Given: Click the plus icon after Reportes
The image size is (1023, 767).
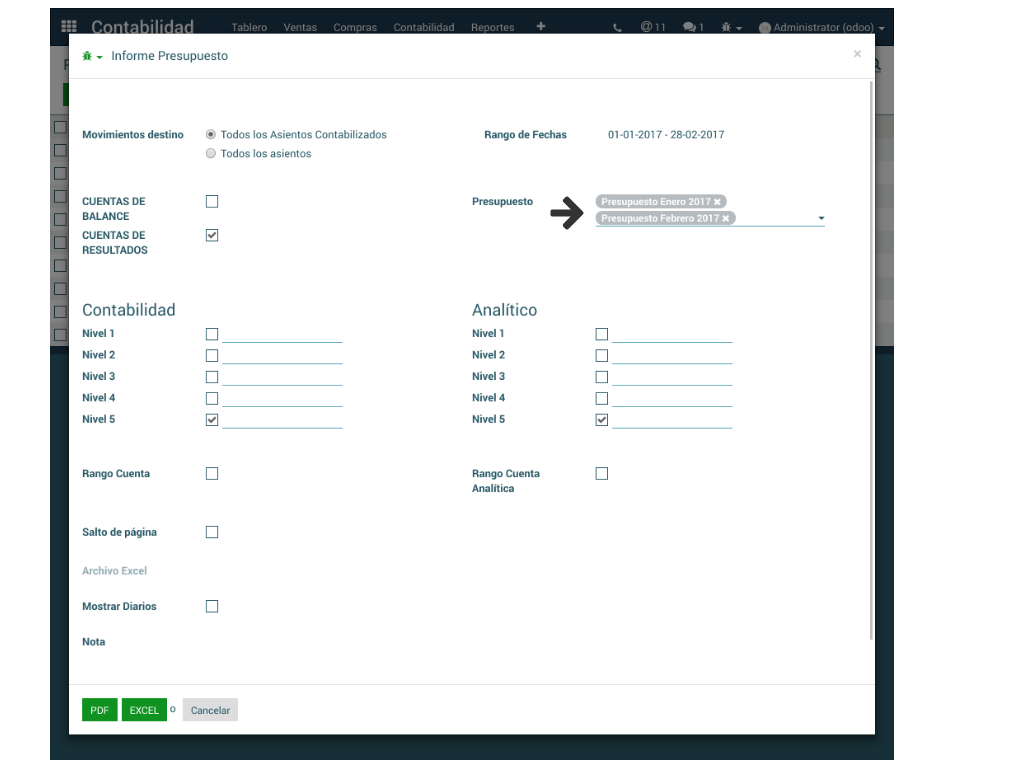Looking at the screenshot, I should [x=541, y=26].
